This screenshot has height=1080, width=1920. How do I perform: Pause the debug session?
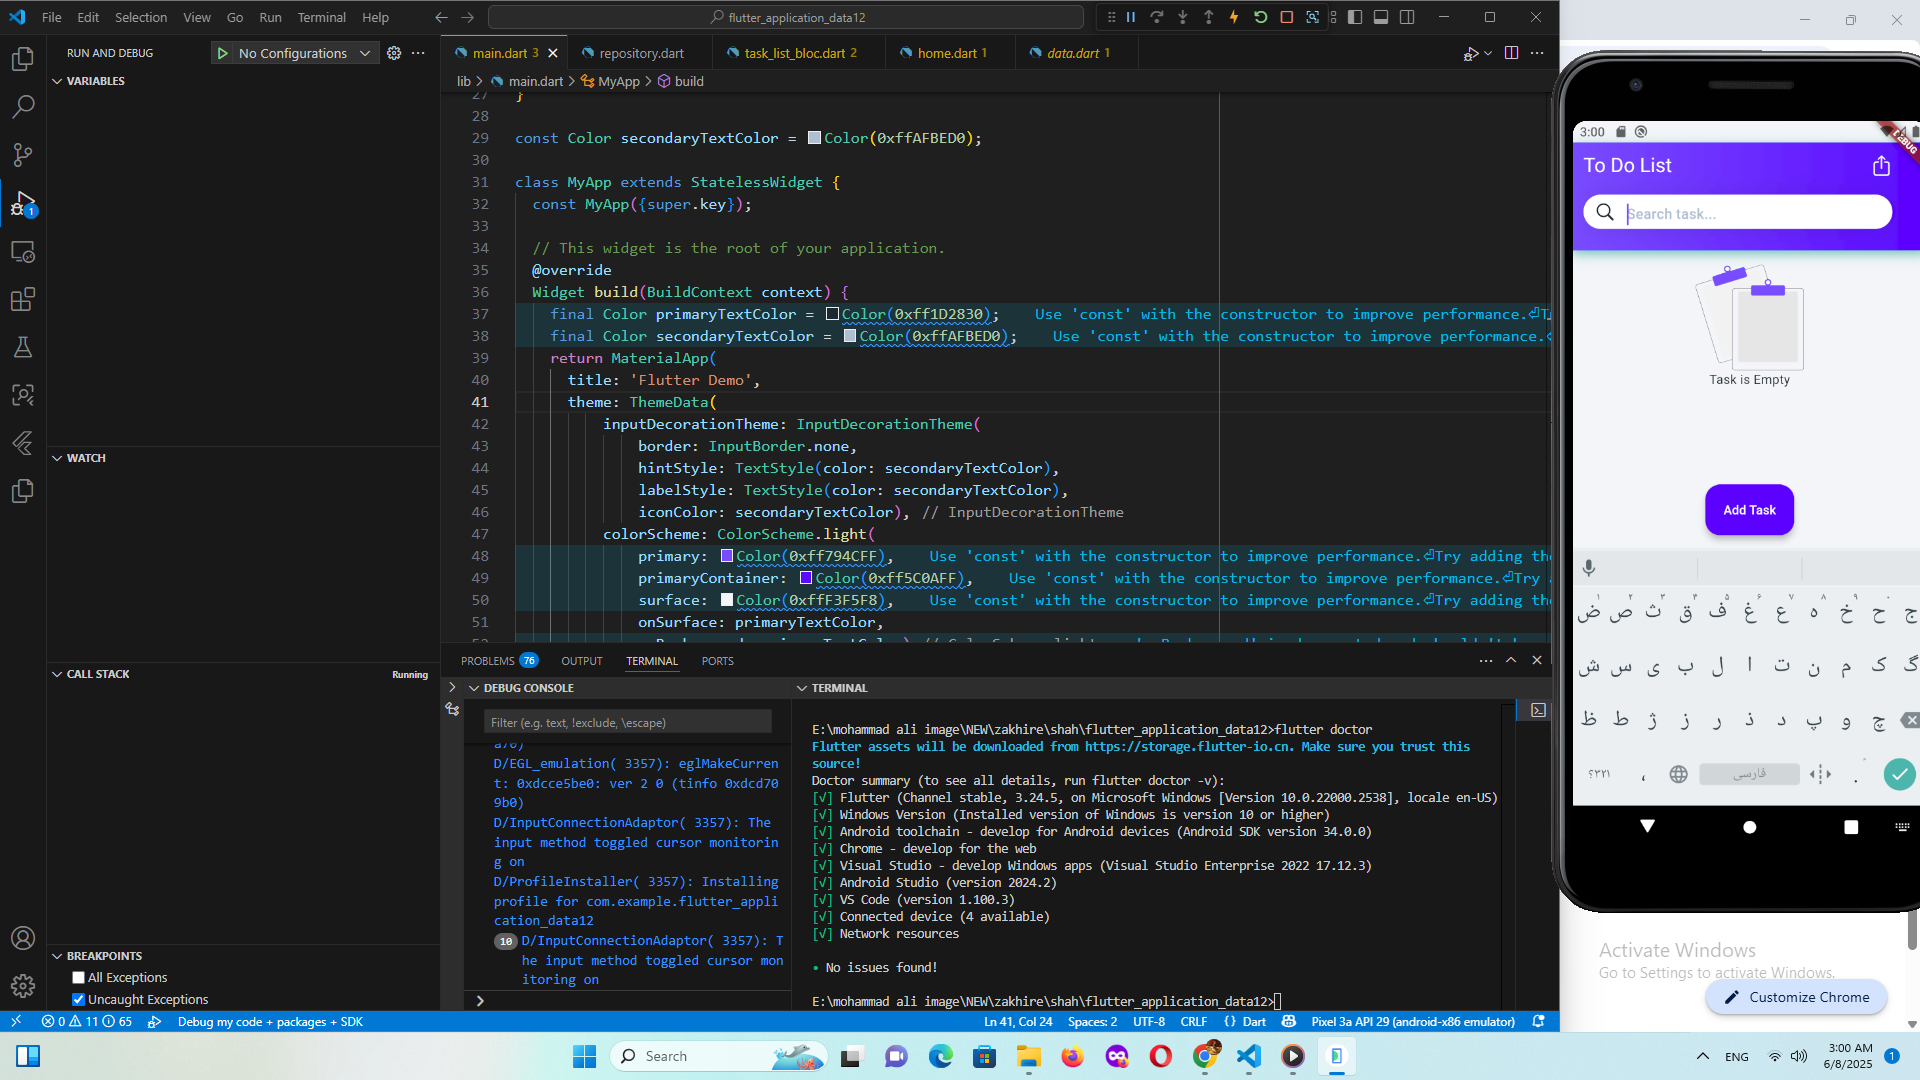point(1131,17)
